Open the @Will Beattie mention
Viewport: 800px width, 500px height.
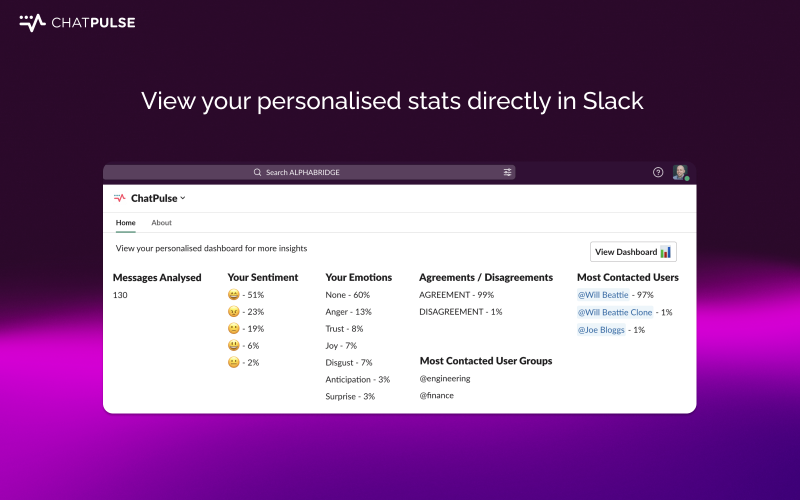[x=603, y=295]
